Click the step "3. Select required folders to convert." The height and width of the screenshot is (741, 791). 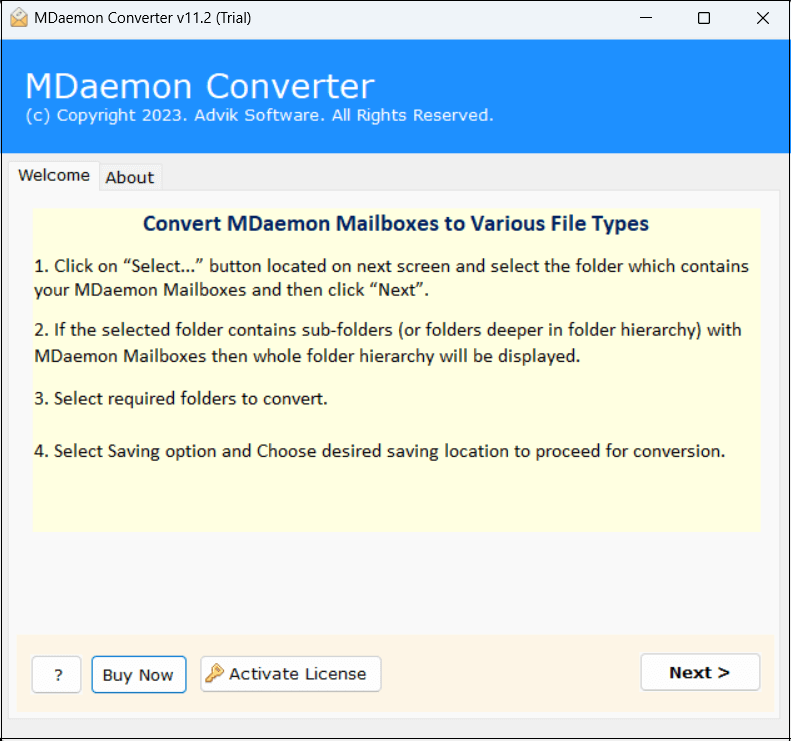click(x=181, y=398)
